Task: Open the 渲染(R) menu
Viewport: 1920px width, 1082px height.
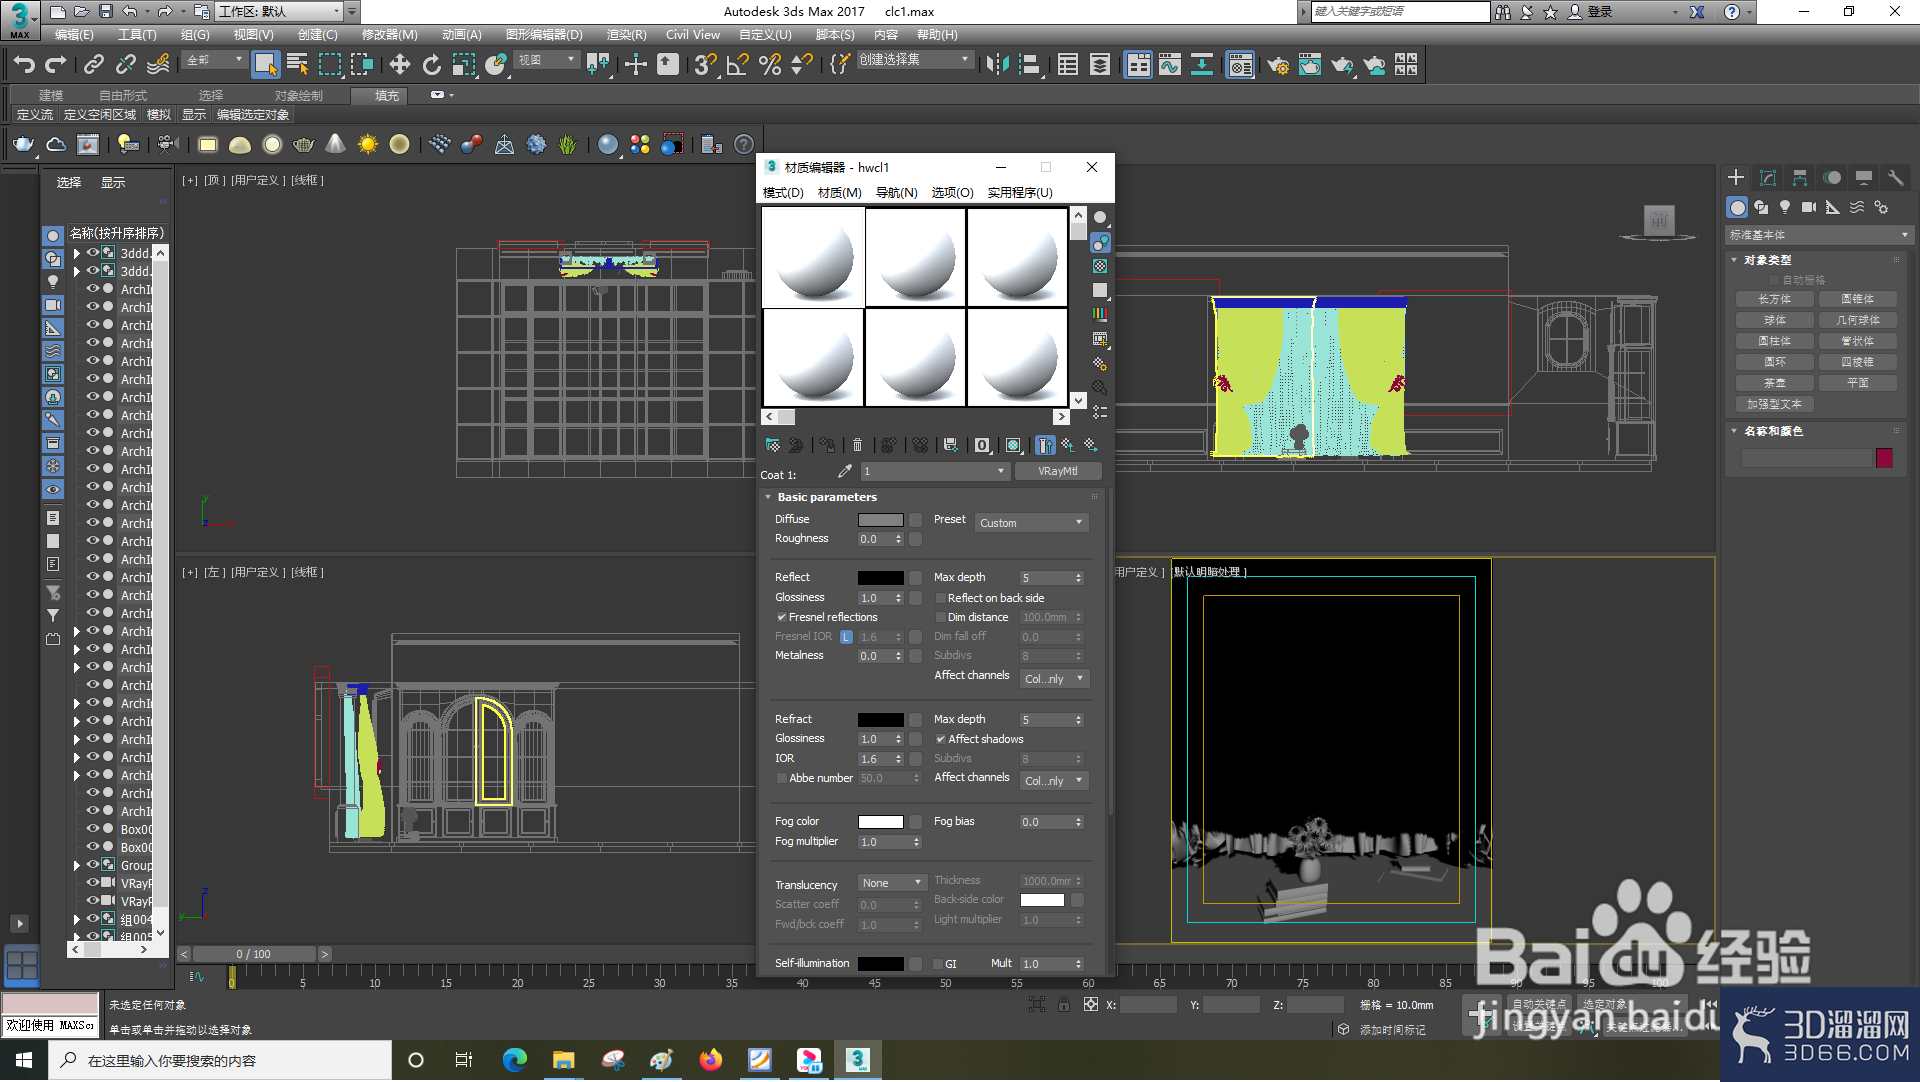Action: click(x=625, y=34)
